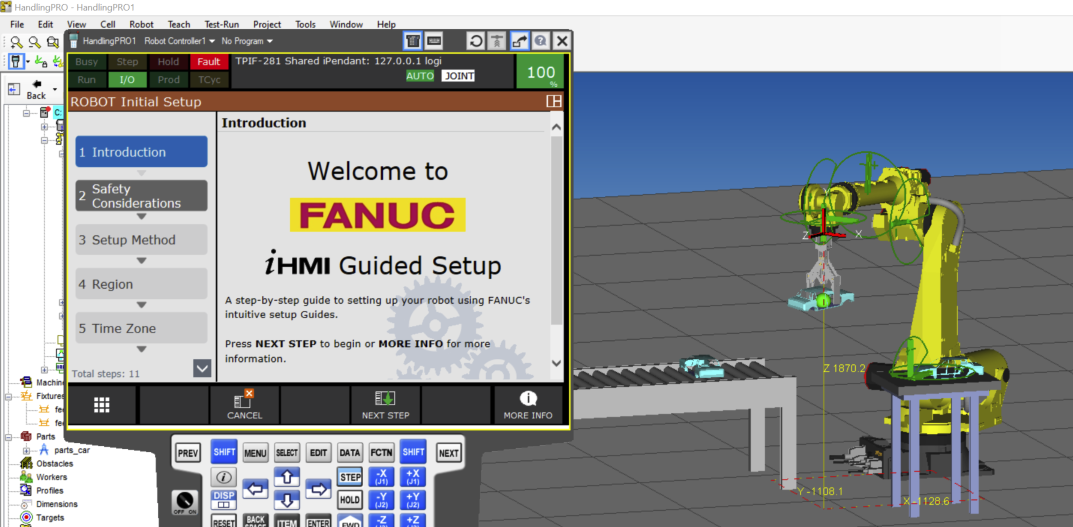Select step 4 Region
Image resolution: width=1073 pixels, height=527 pixels.
(141, 284)
